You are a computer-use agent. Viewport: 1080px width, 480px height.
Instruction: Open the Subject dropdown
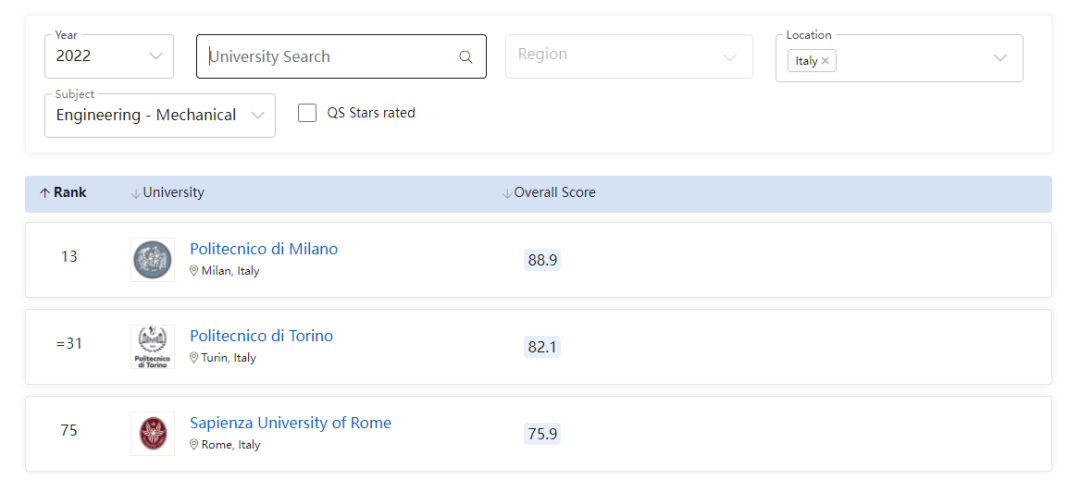160,115
